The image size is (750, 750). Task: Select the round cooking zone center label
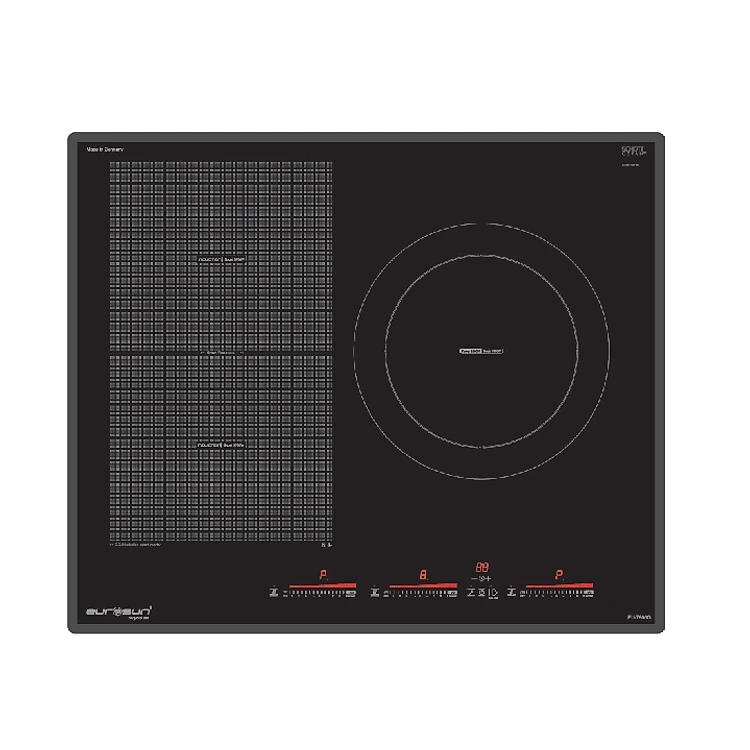pos(480,352)
